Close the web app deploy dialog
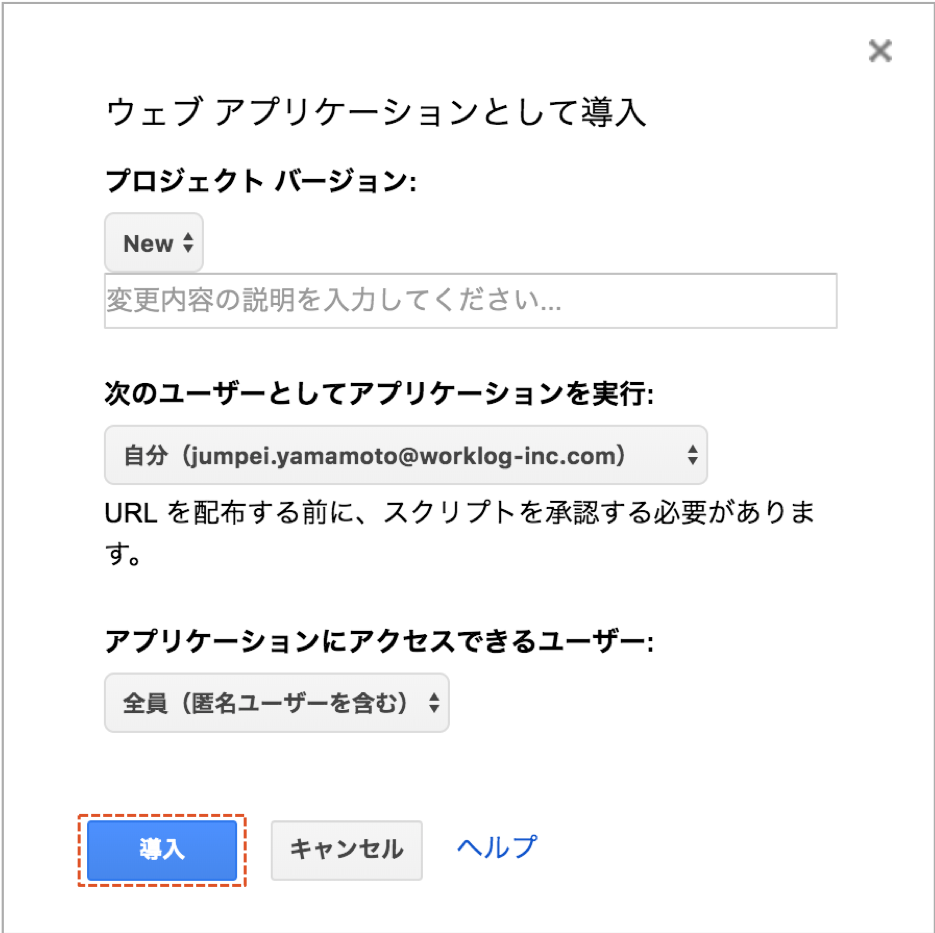935x933 pixels. pos(880,51)
